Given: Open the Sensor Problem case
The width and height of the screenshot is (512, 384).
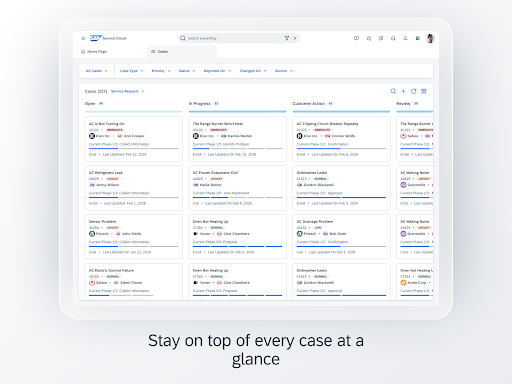Looking at the screenshot, I should (x=134, y=237).
